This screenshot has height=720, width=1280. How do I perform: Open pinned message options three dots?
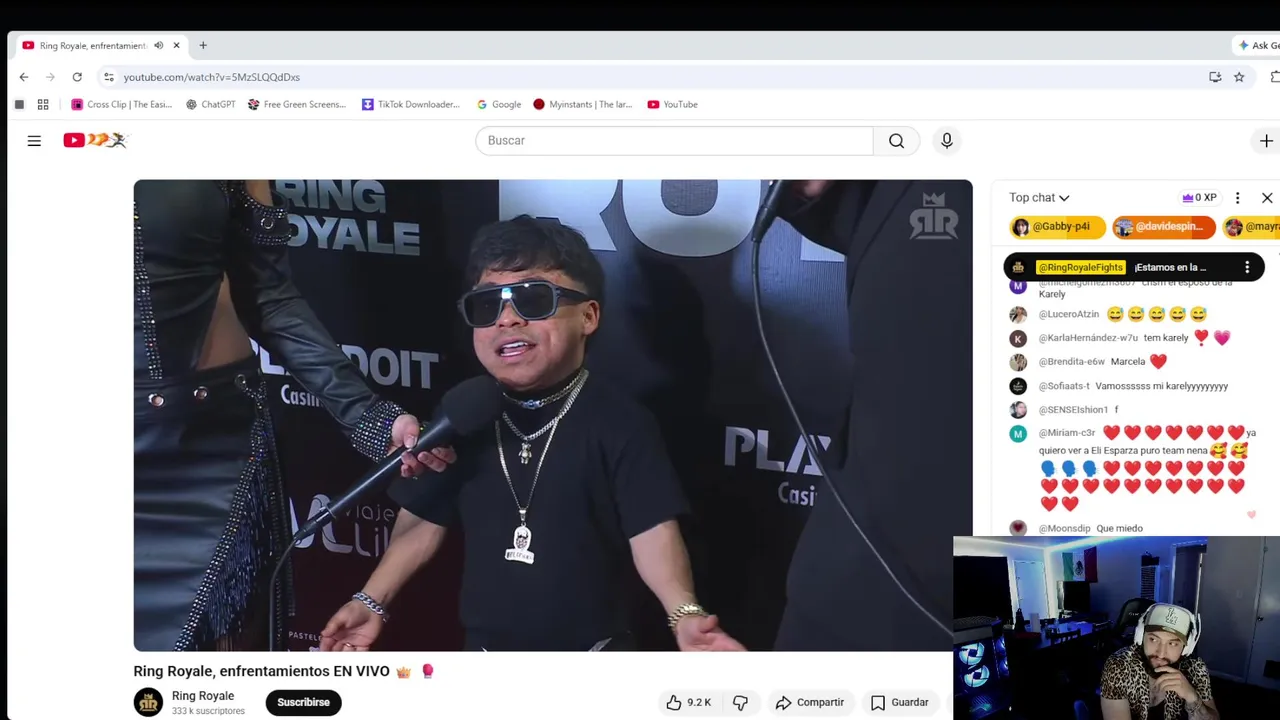pyautogui.click(x=1247, y=267)
